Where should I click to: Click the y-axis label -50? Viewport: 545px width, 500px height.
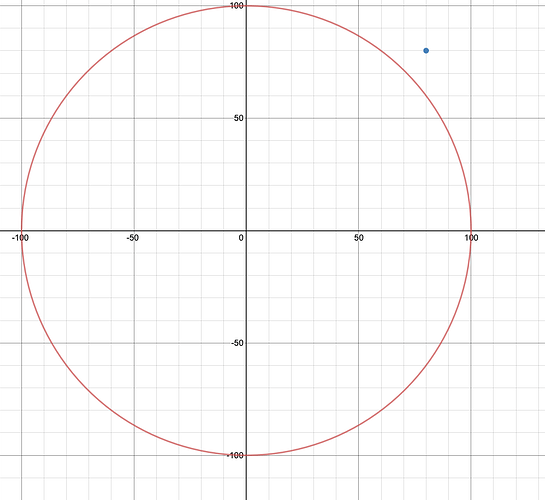(237, 343)
